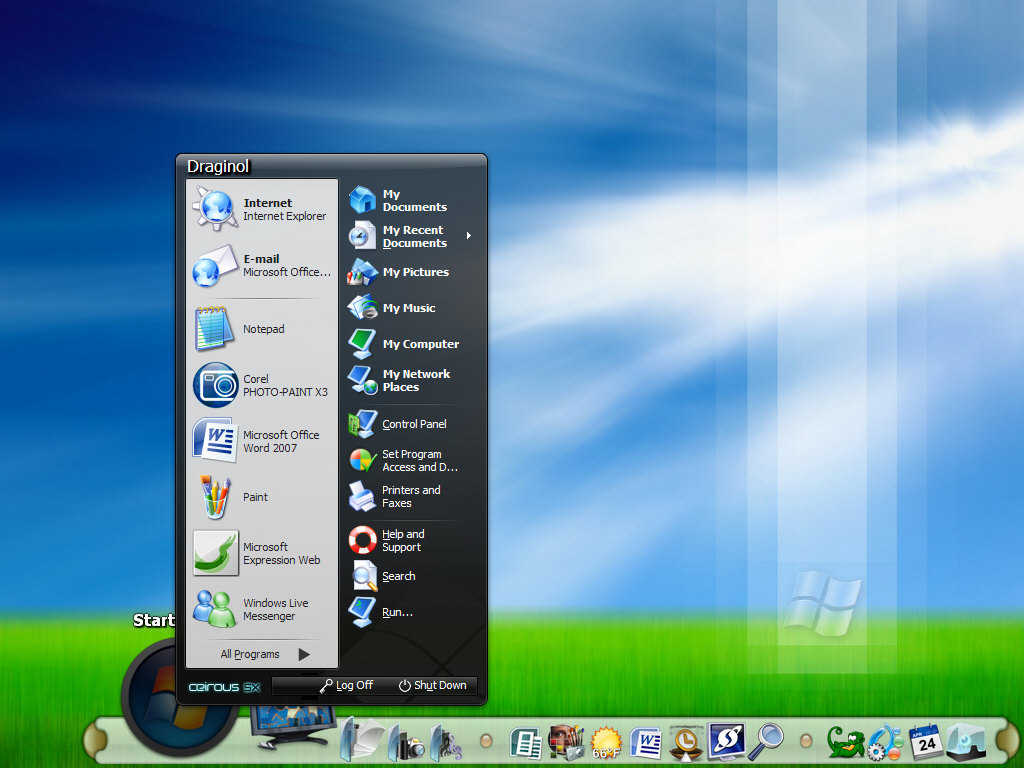Open Help and Support
This screenshot has width=1024, height=768.
[411, 541]
